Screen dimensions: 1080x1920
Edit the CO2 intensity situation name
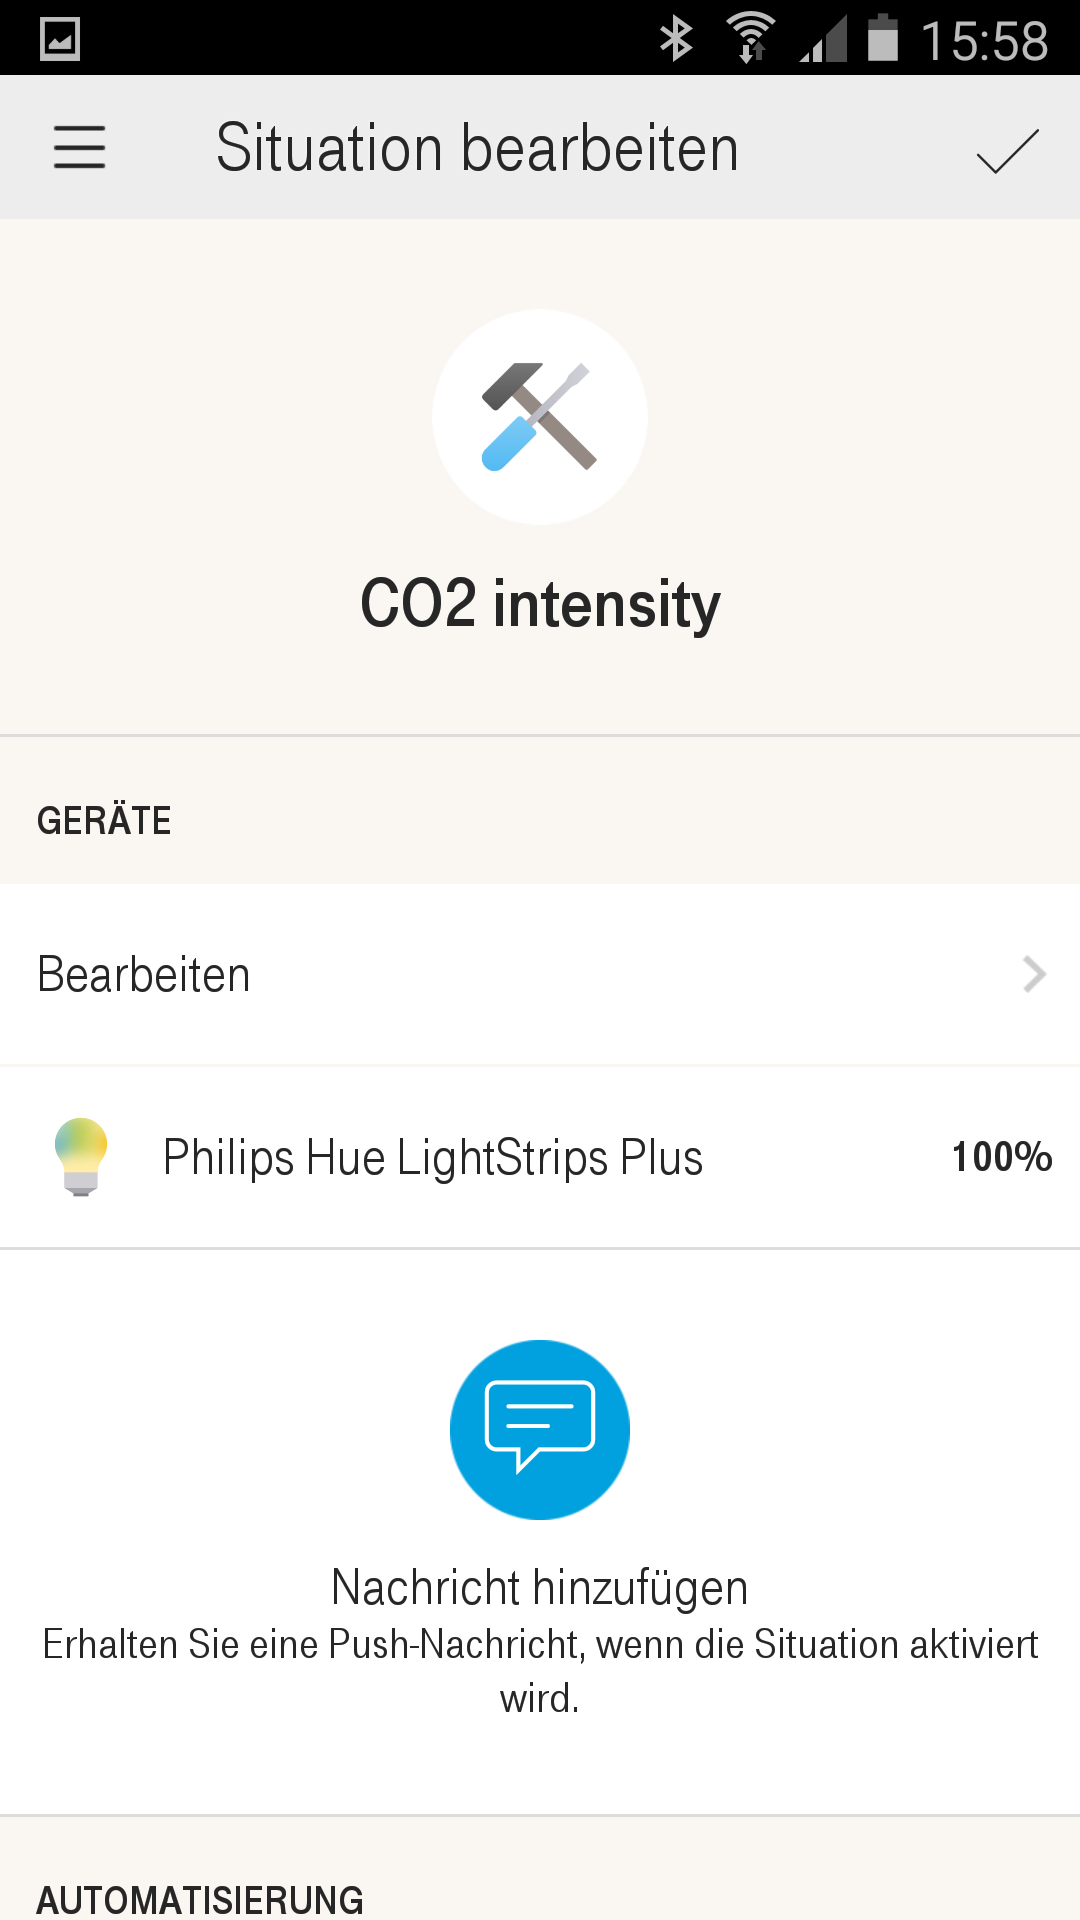[x=540, y=604]
